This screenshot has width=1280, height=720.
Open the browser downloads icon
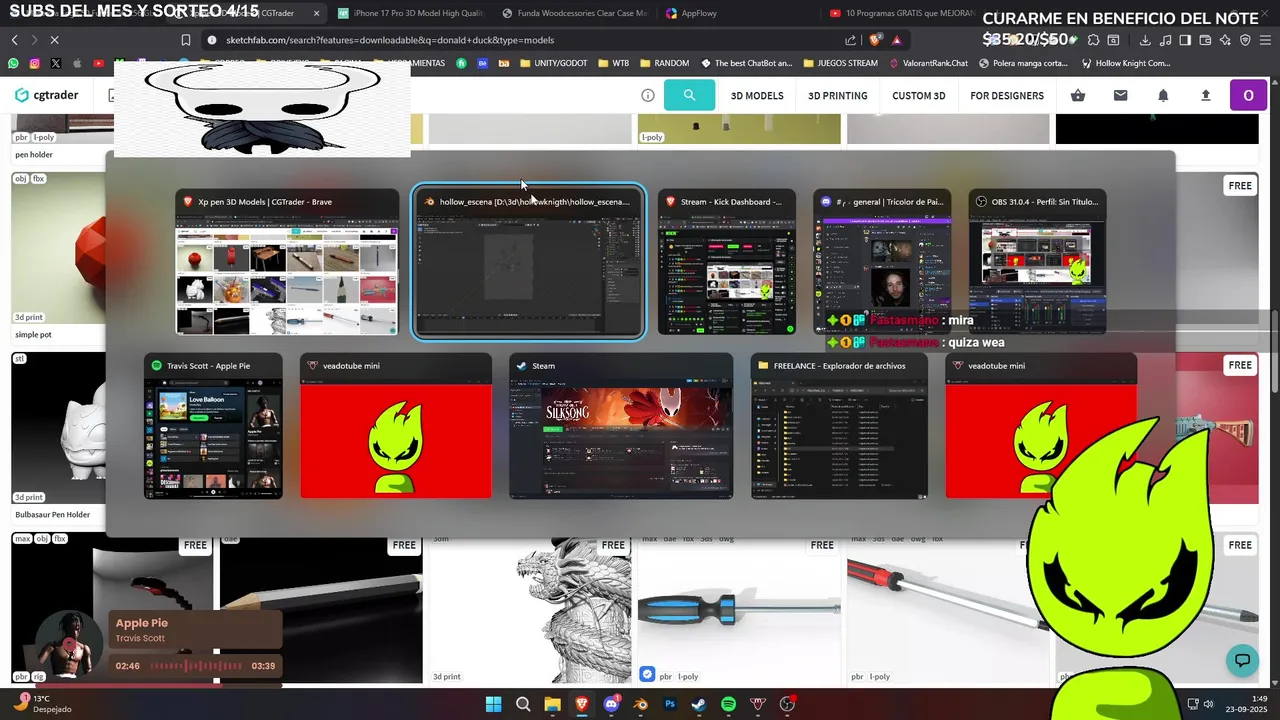pos(1144,40)
